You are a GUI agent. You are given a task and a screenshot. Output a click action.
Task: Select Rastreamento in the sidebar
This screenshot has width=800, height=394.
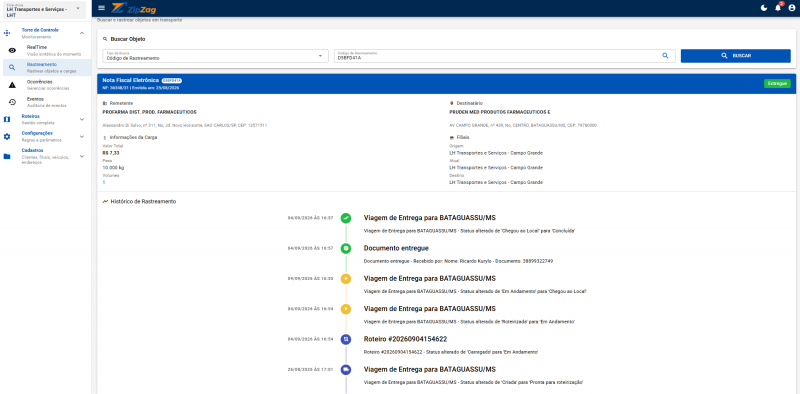click(47, 67)
